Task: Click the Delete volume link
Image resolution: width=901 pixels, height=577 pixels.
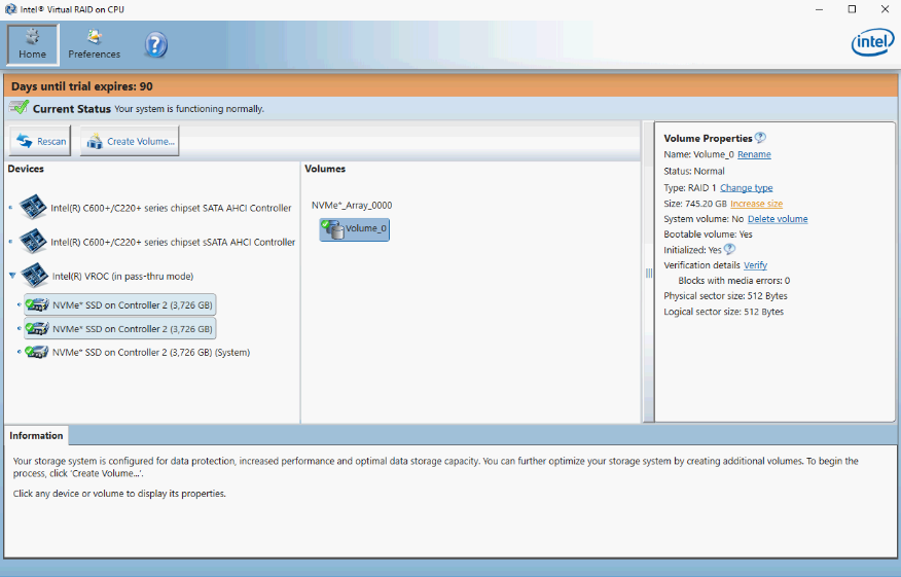Action: (x=777, y=219)
